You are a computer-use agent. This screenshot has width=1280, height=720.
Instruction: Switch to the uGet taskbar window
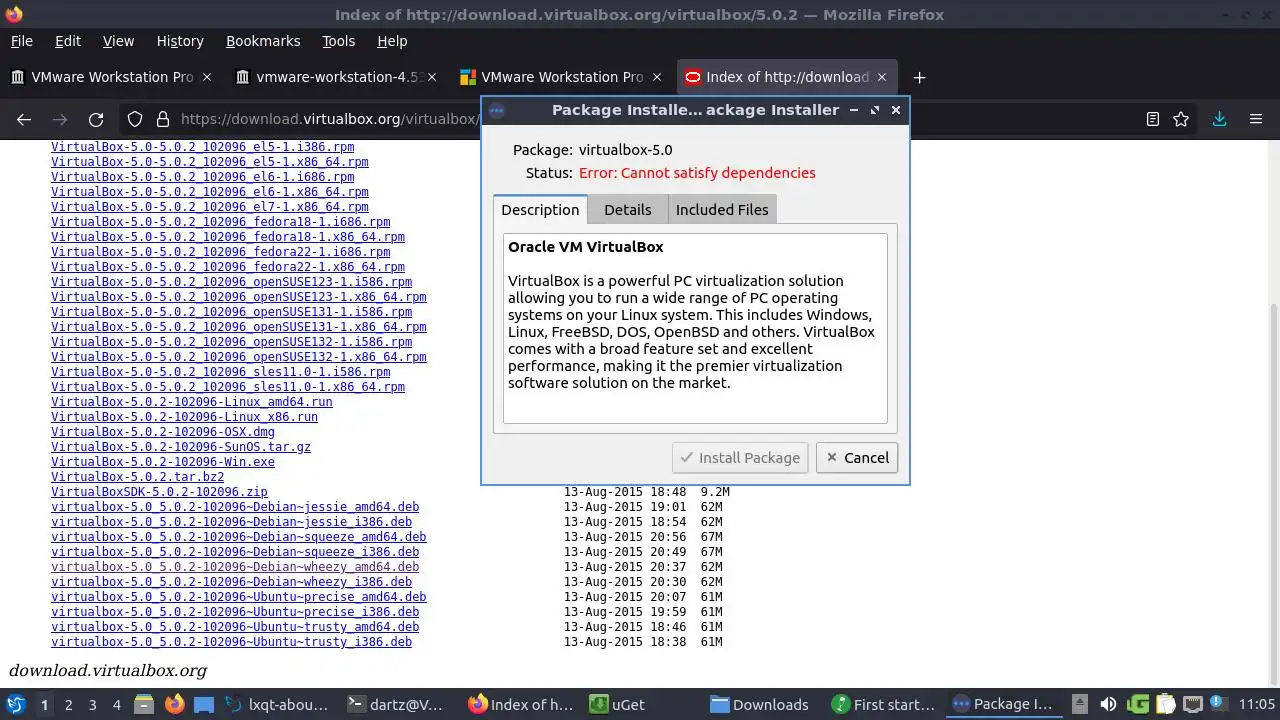616,705
